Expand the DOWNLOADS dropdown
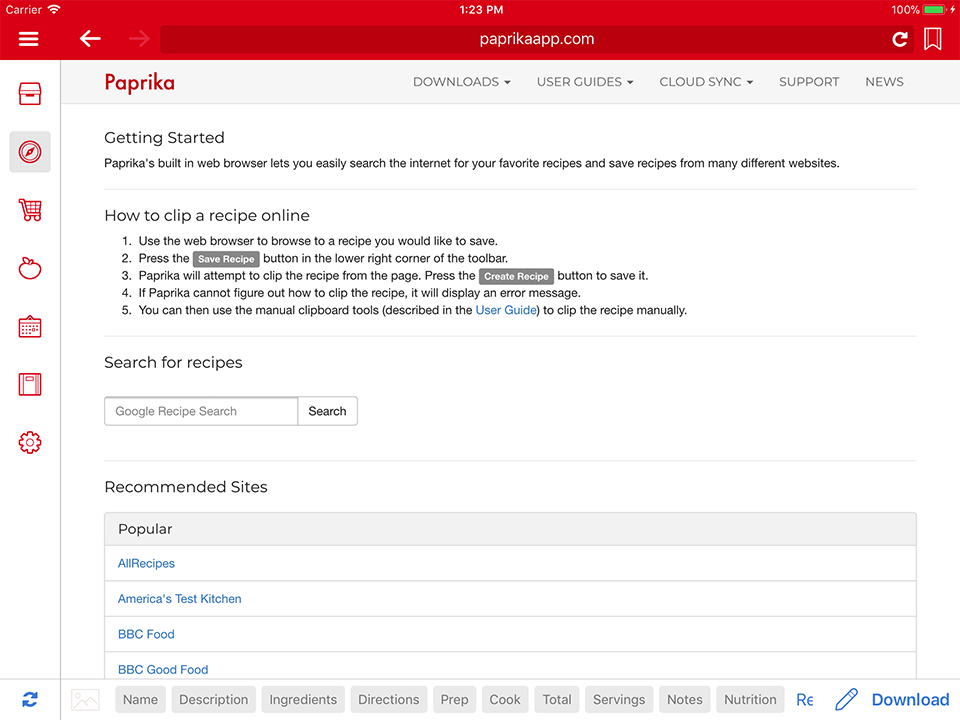The width and height of the screenshot is (960, 720). coord(461,82)
